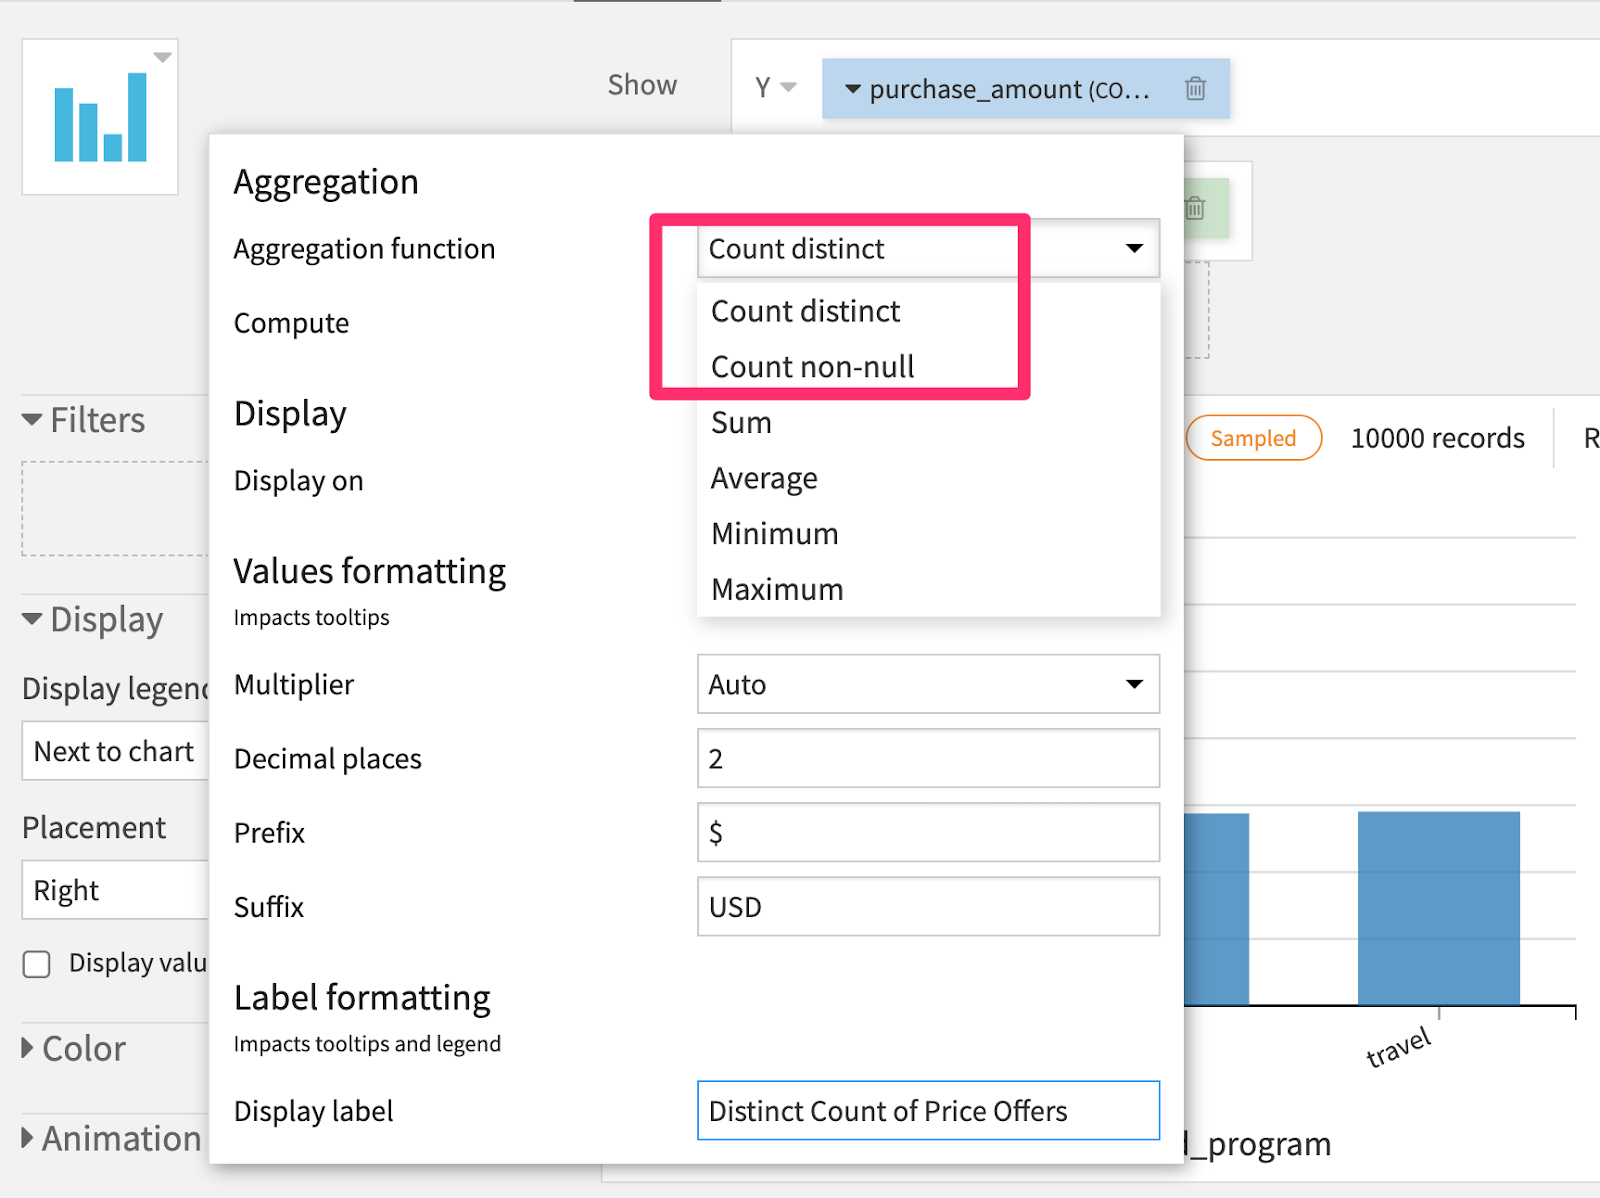Viewport: 1600px width, 1198px height.
Task: Click the Decimal places input field
Action: [928, 759]
